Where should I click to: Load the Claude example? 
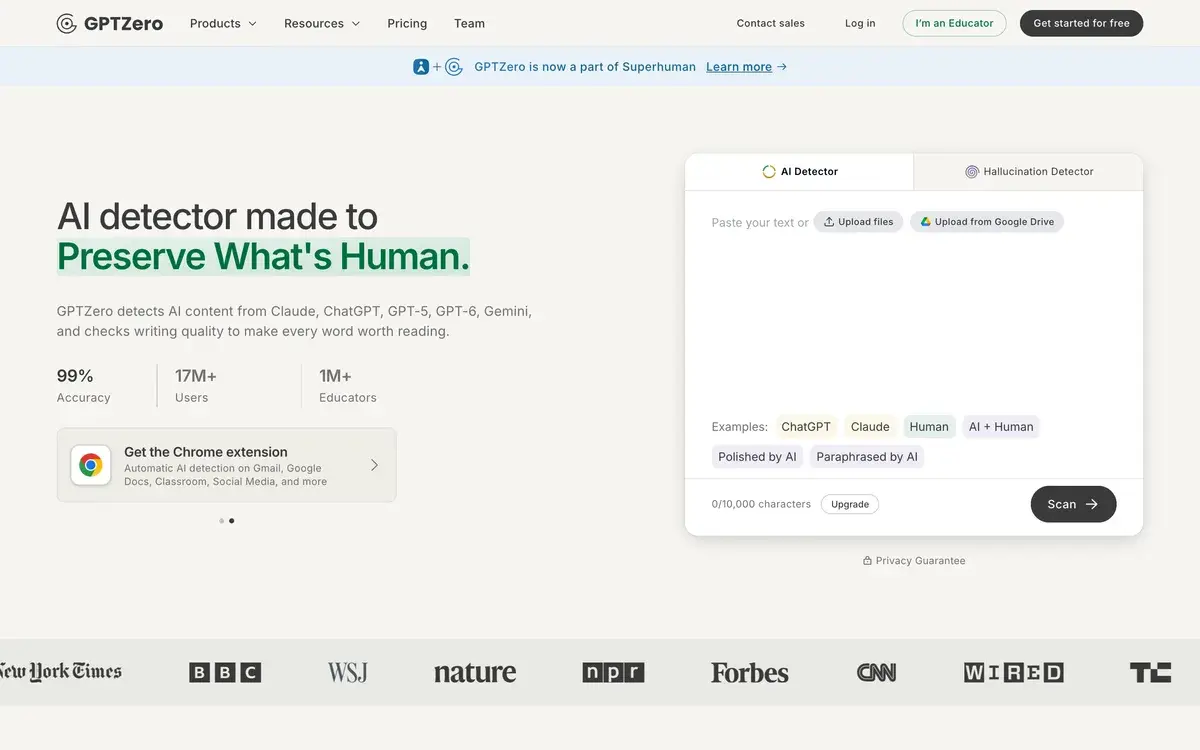pyautogui.click(x=870, y=427)
